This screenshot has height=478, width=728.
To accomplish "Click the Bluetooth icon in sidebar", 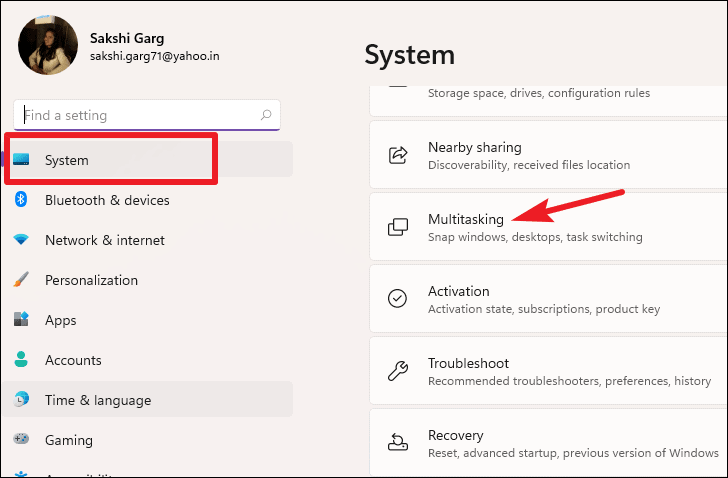I will coord(21,200).
